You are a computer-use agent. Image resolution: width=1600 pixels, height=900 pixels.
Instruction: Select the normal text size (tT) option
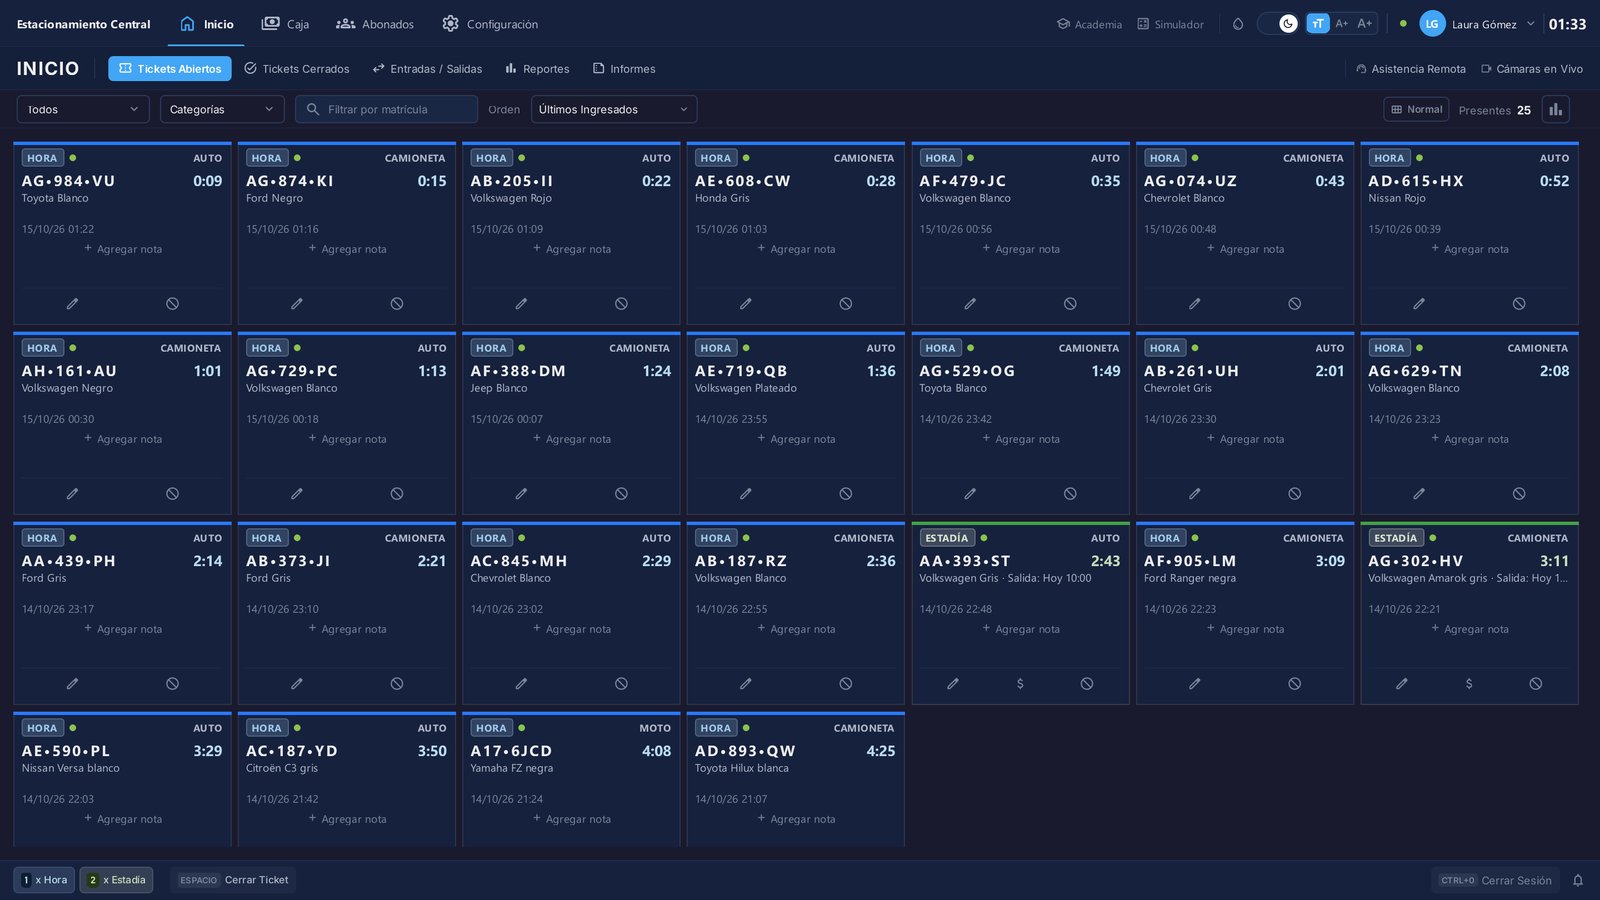pos(1318,24)
